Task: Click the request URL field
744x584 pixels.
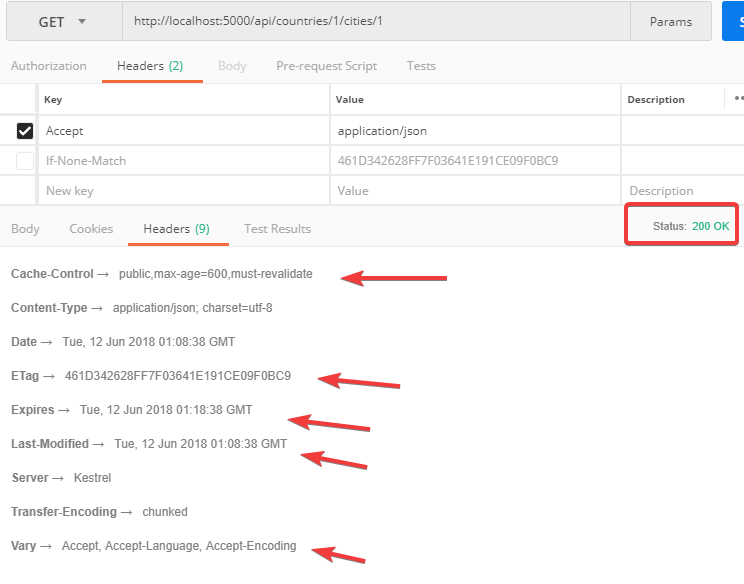Action: (375, 22)
